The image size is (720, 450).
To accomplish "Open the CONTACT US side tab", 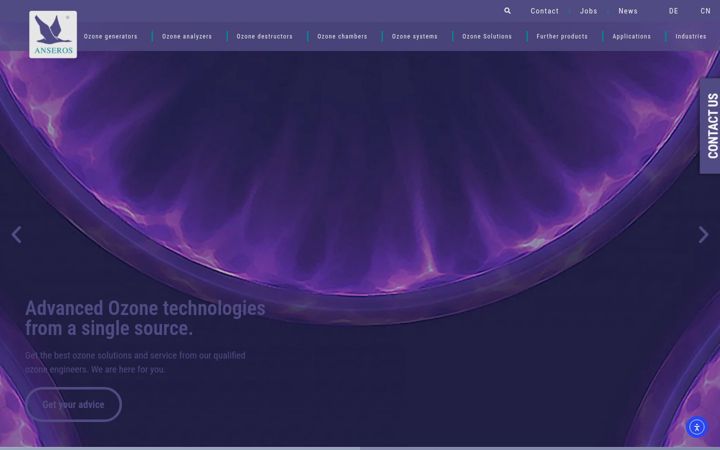I will point(710,126).
